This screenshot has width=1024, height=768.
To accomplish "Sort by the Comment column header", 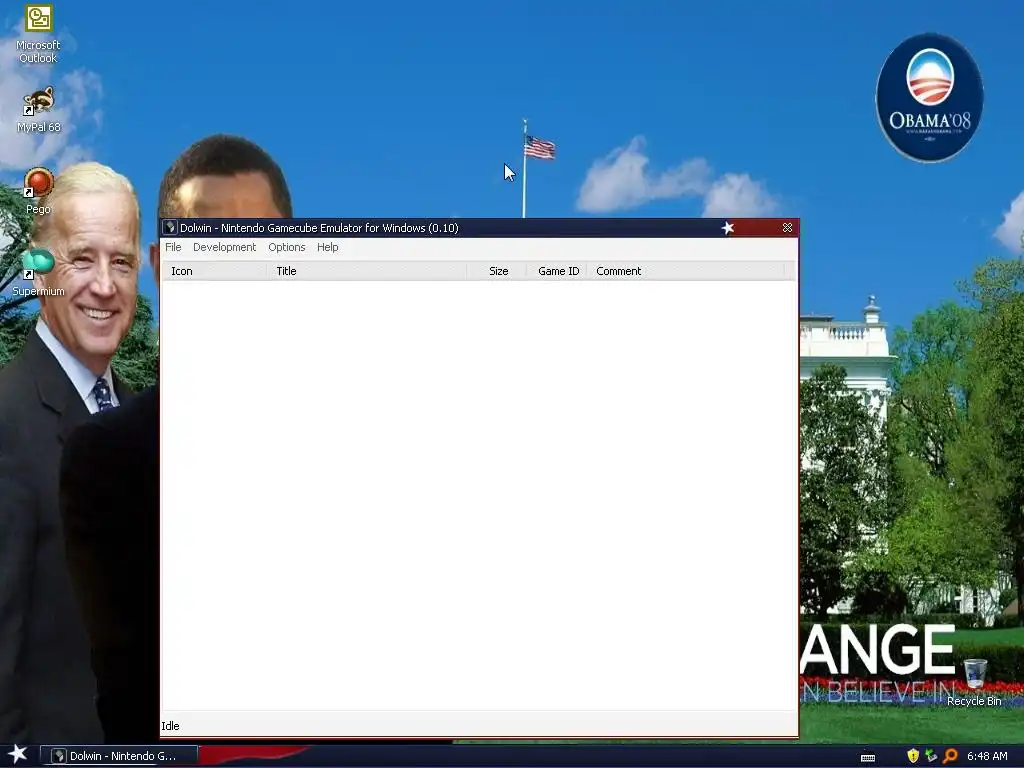I will pyautogui.click(x=686, y=271).
